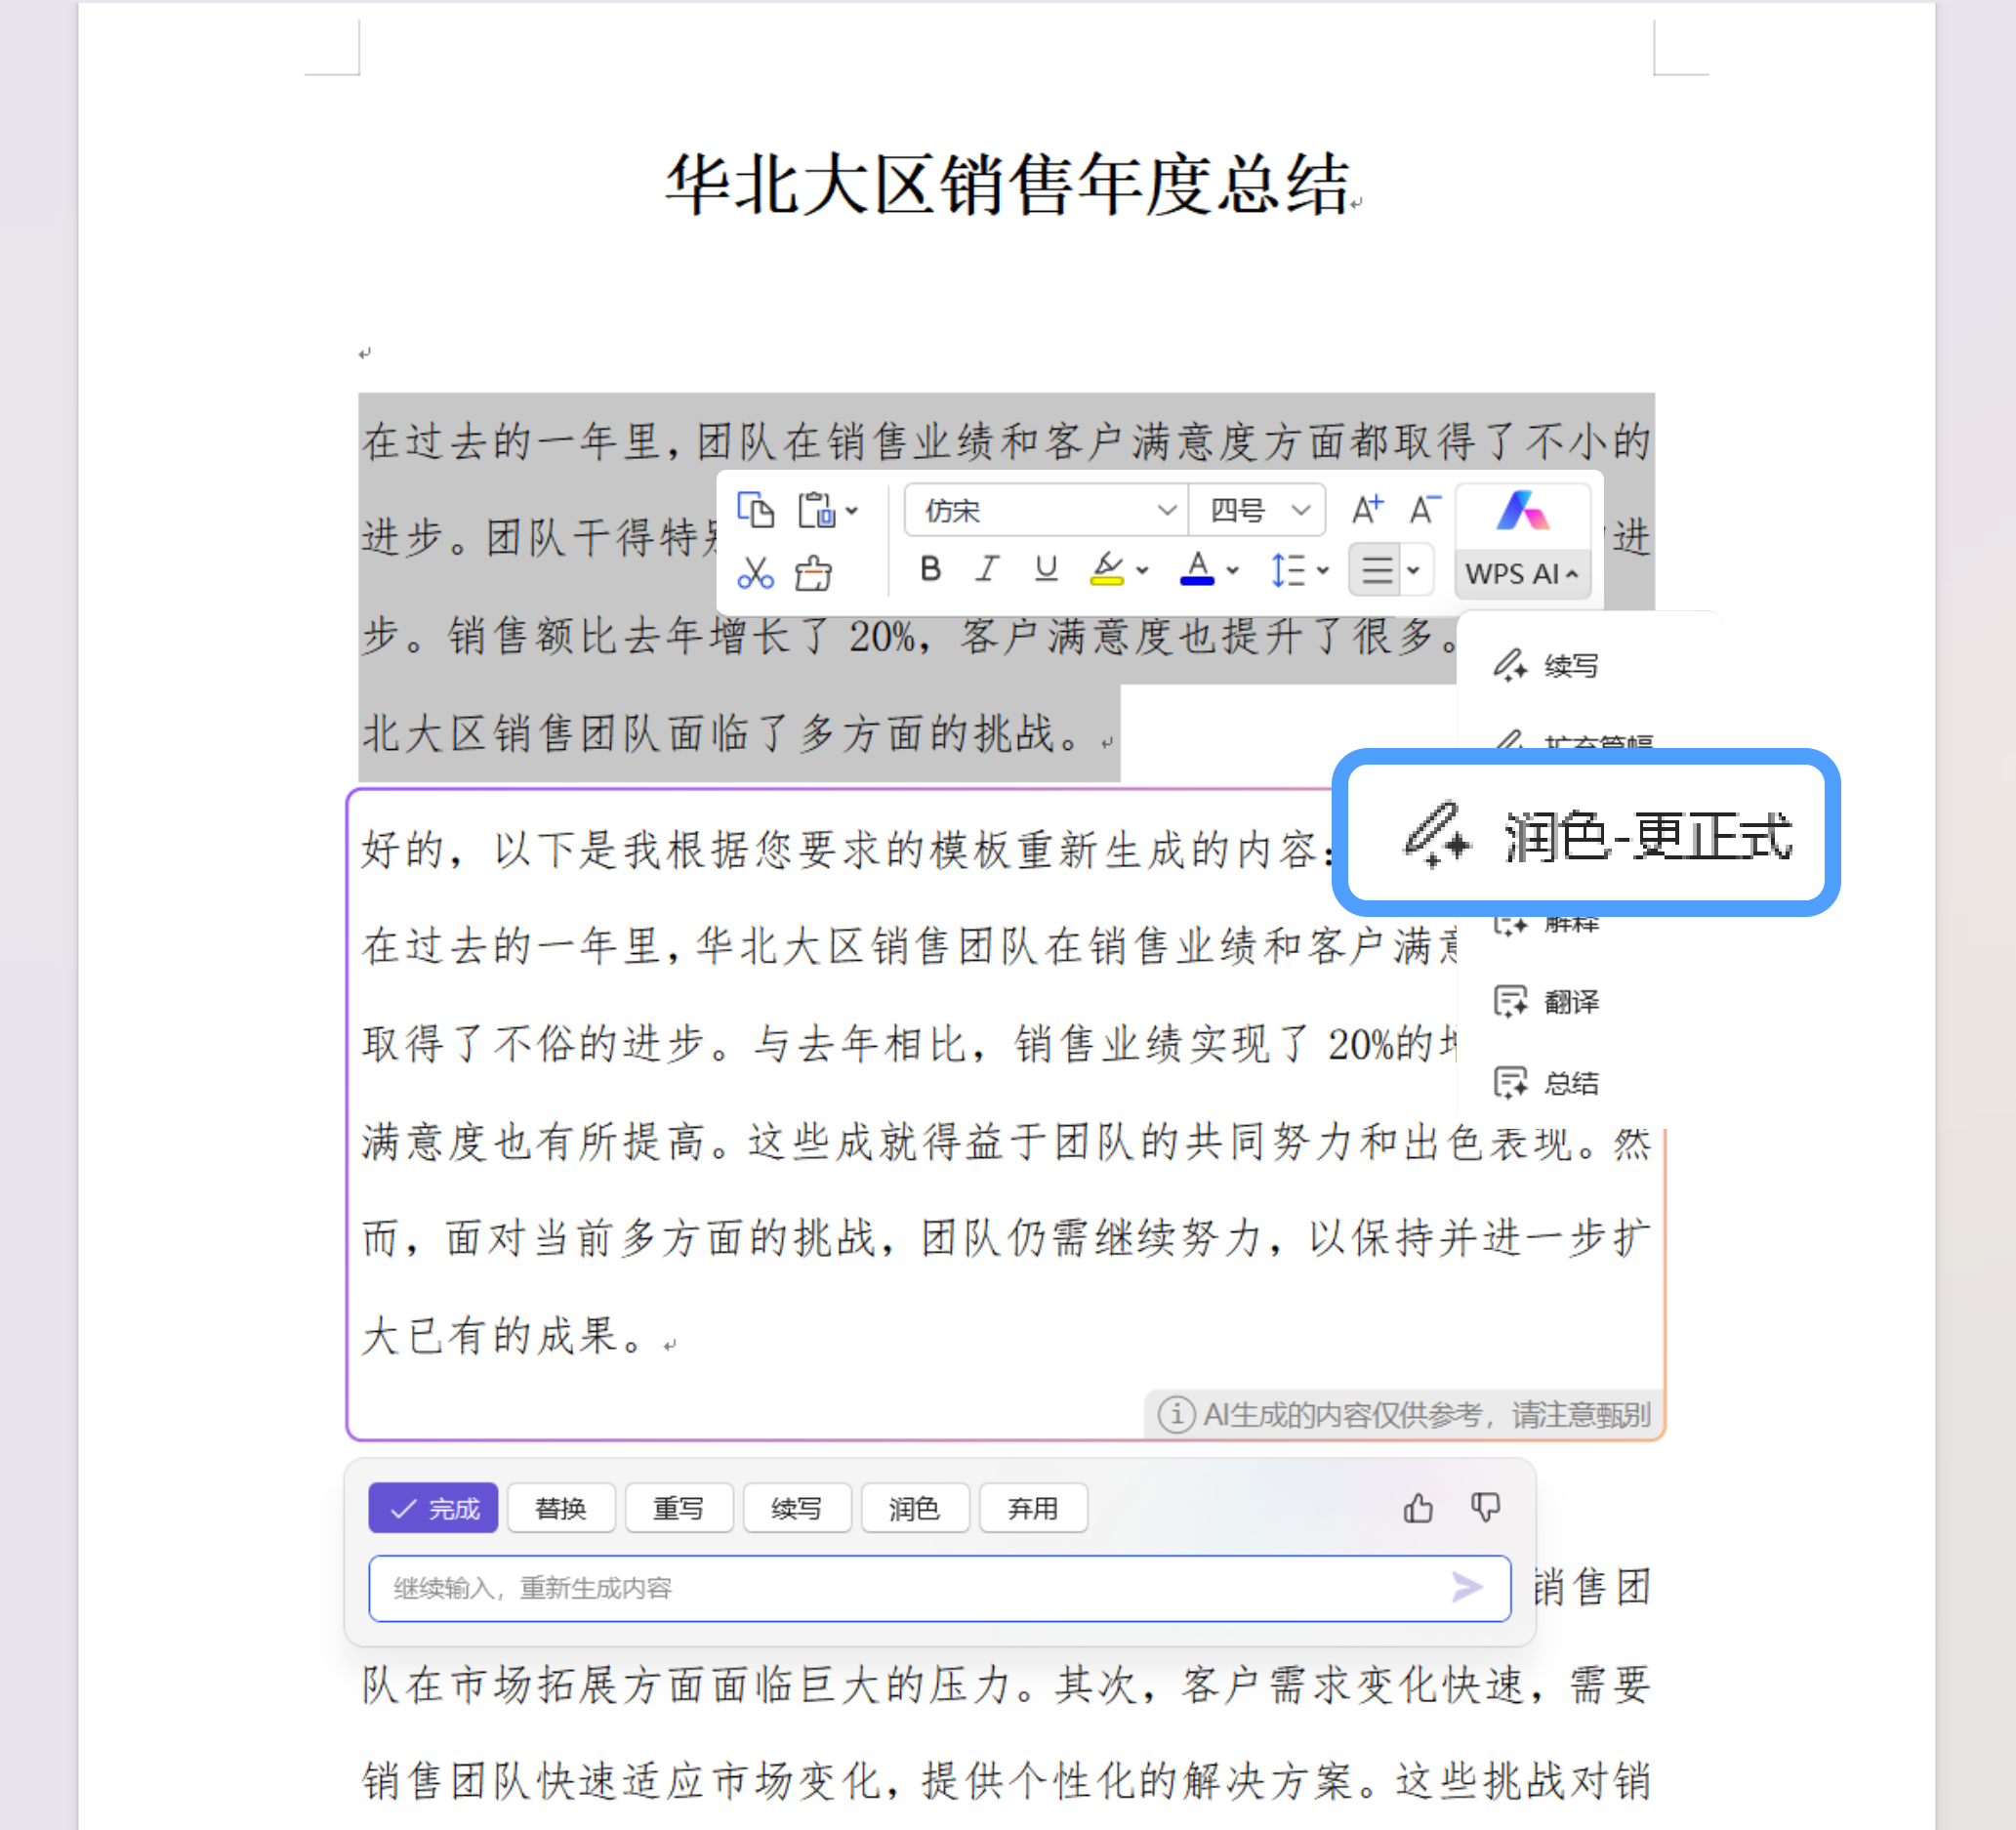Apply the blue font color
Screen dimensions: 2016x1830
coord(1197,570)
